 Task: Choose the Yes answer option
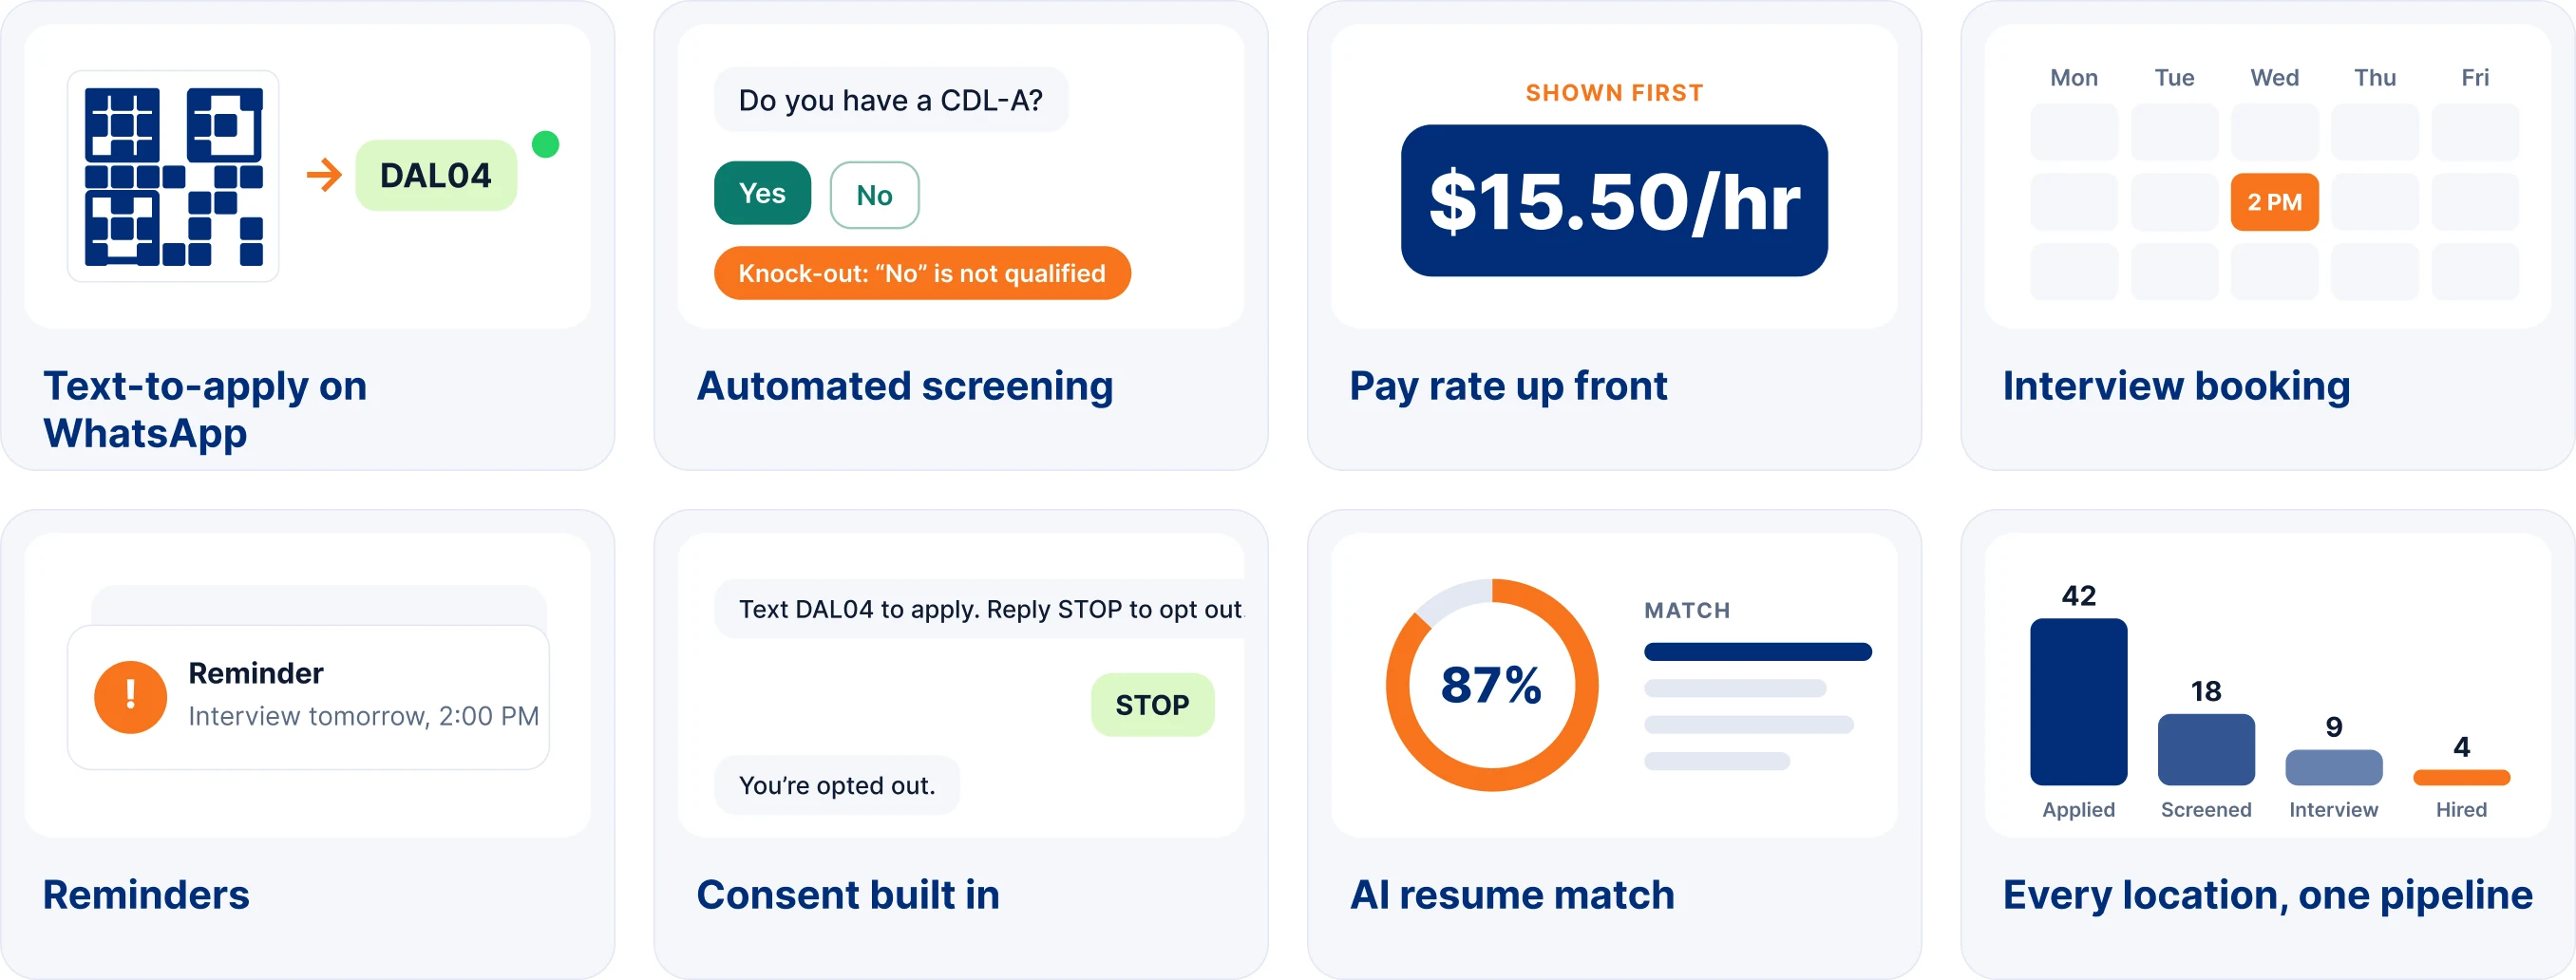point(762,193)
